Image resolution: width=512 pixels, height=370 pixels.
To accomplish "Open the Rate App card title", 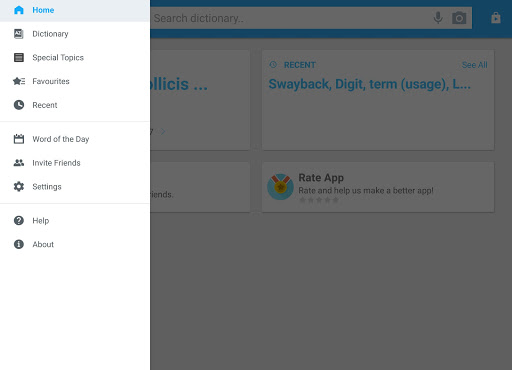I will tap(321, 178).
